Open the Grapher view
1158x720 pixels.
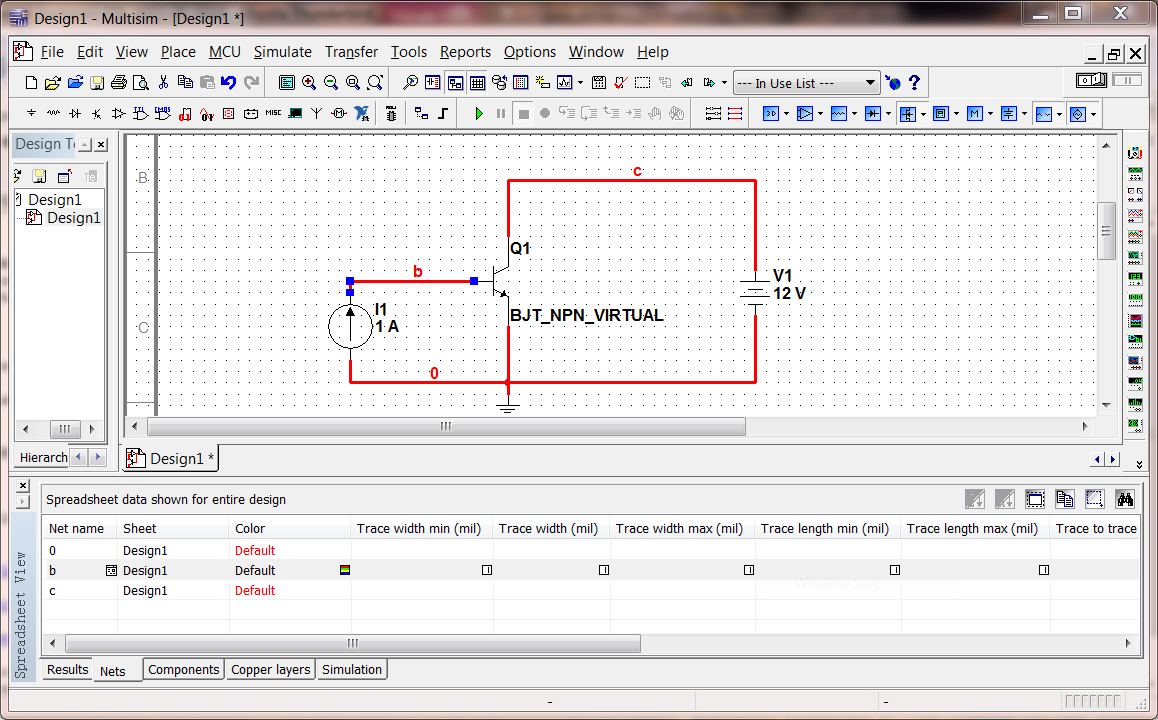click(565, 83)
